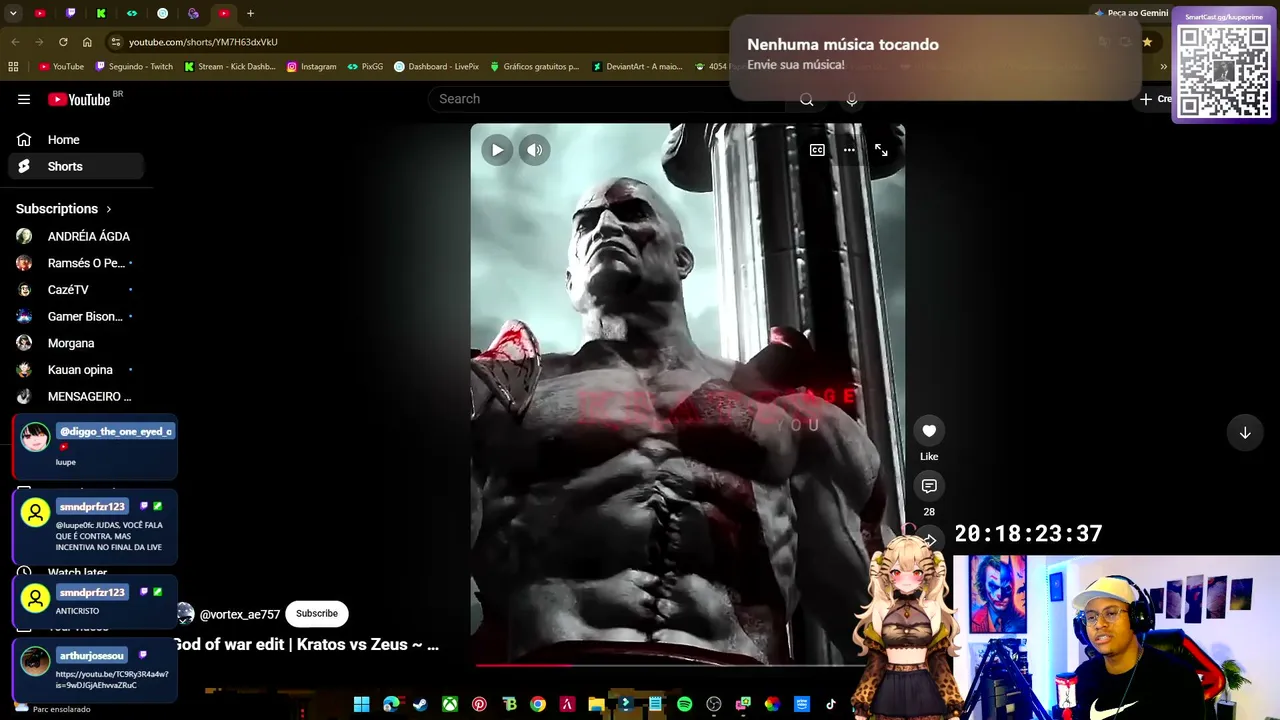1280x720 pixels.
Task: Open the Instagram bookmark
Action: click(x=311, y=67)
